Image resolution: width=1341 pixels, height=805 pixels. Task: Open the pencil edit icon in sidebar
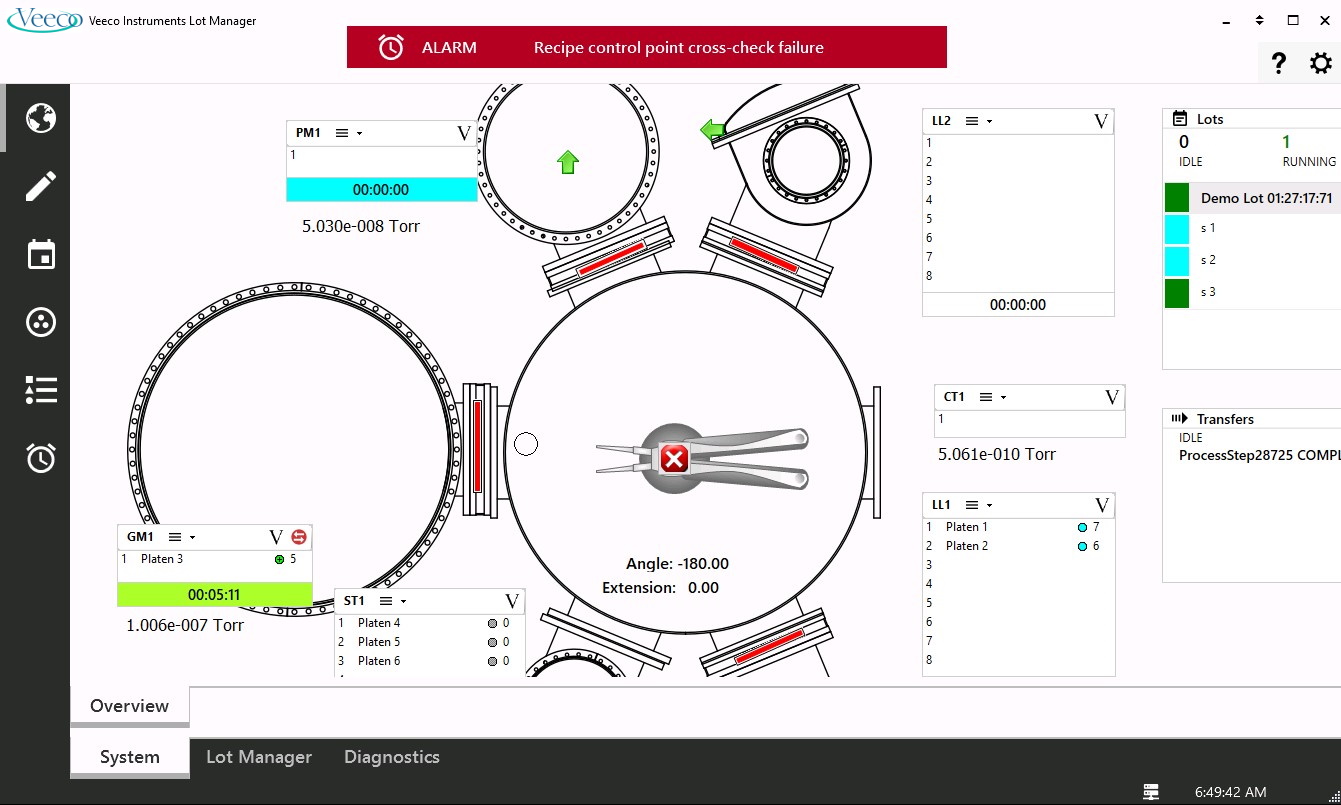click(41, 186)
